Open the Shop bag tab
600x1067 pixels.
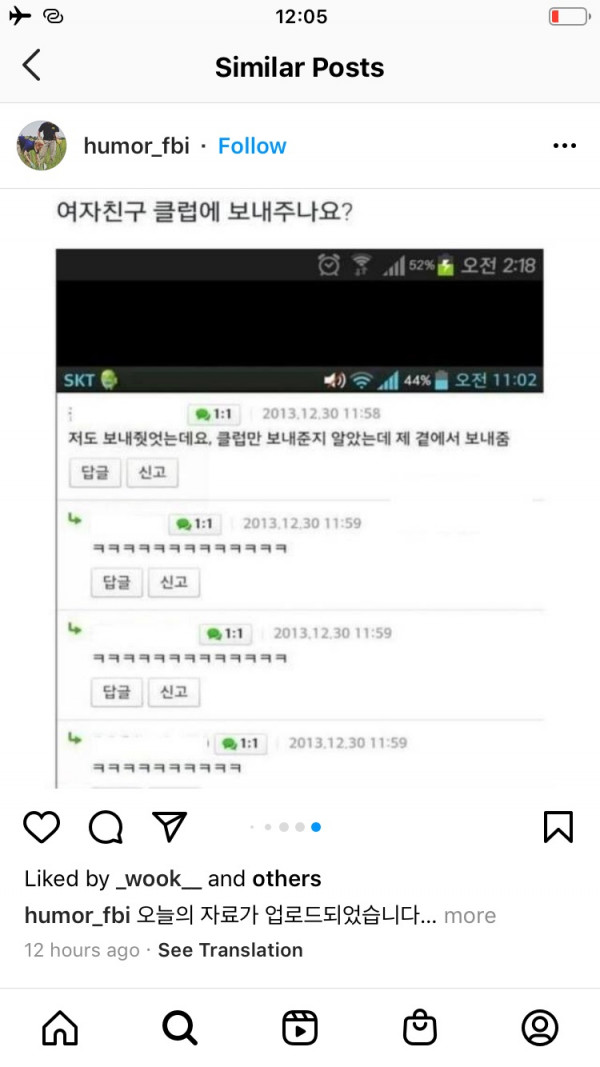tap(420, 1028)
